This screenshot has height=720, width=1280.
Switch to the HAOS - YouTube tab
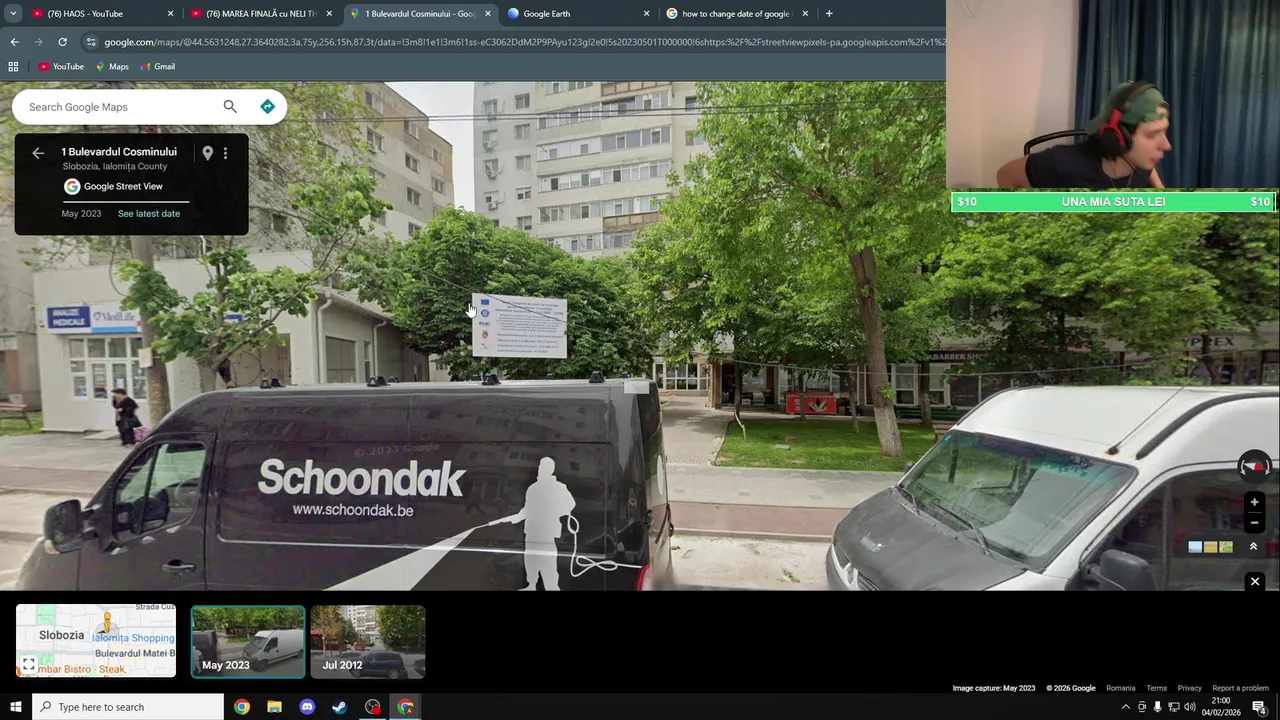click(x=101, y=14)
